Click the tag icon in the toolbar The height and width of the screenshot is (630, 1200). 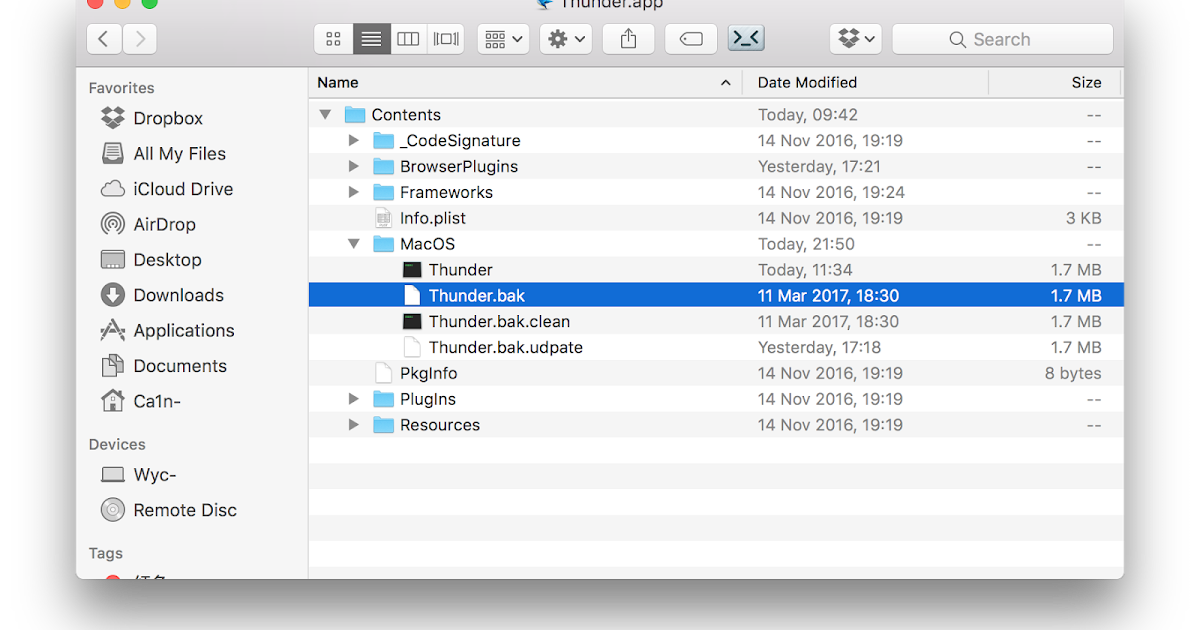tap(691, 39)
